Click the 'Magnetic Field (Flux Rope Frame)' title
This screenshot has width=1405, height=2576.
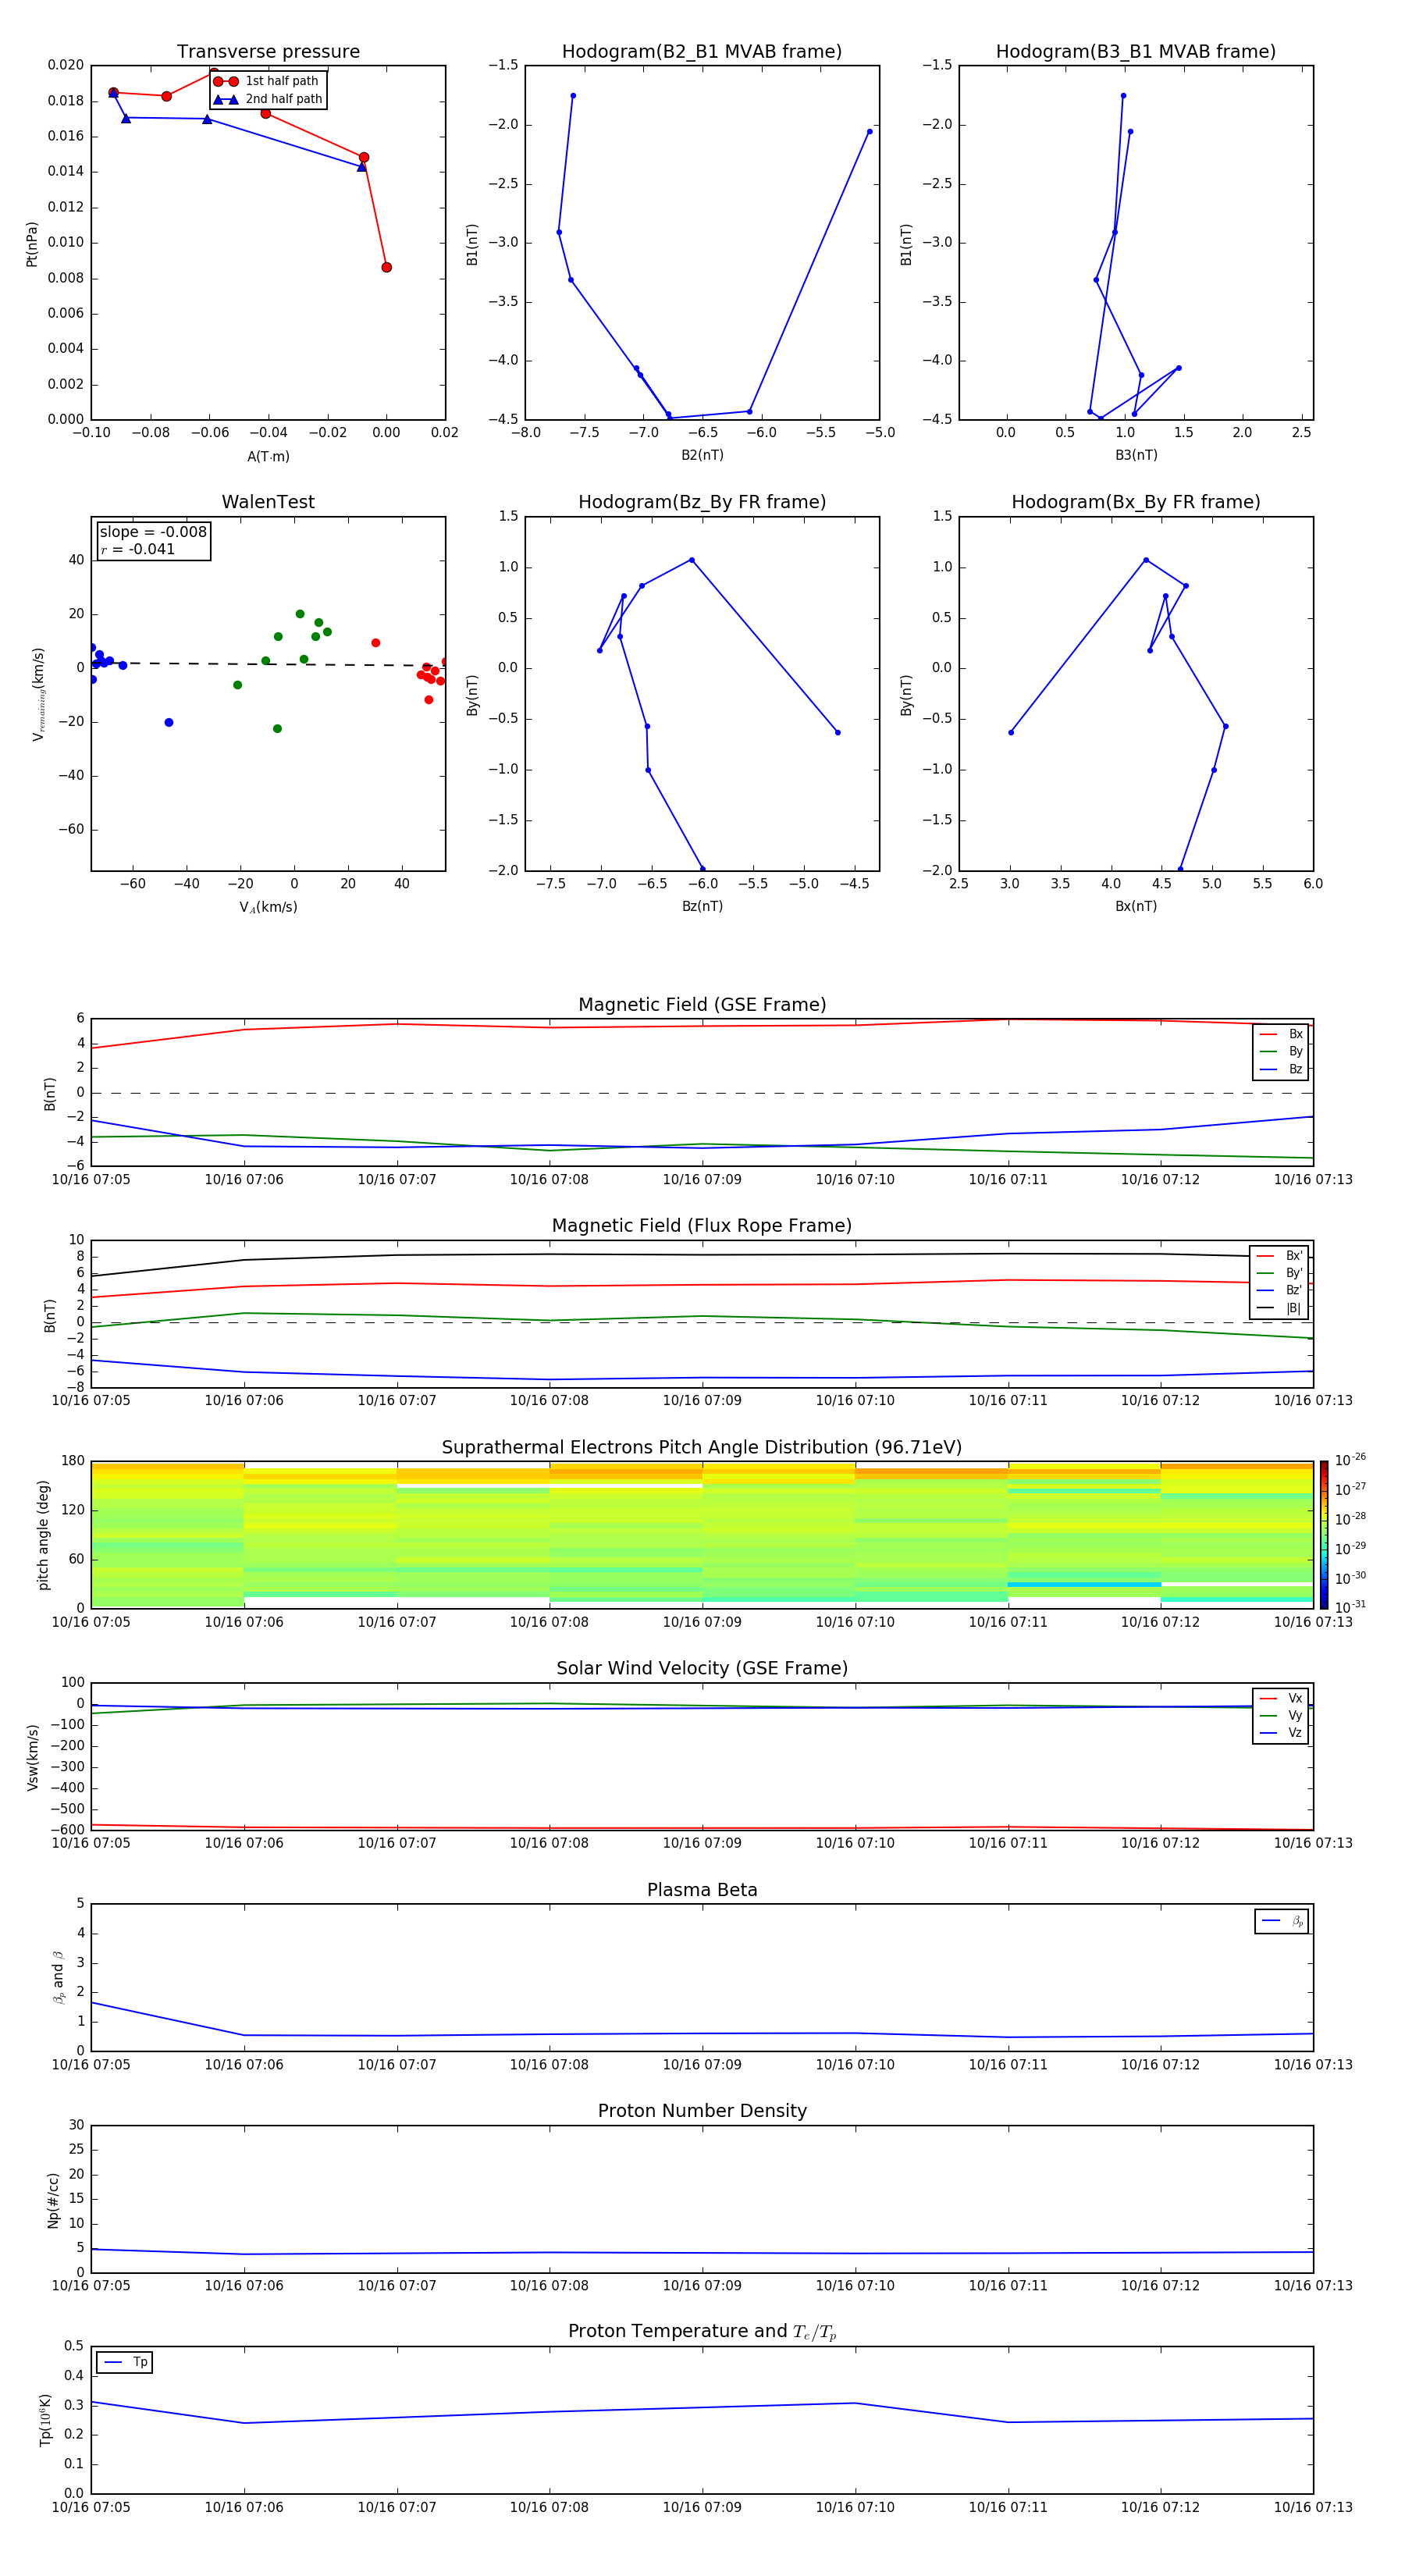point(702,1226)
